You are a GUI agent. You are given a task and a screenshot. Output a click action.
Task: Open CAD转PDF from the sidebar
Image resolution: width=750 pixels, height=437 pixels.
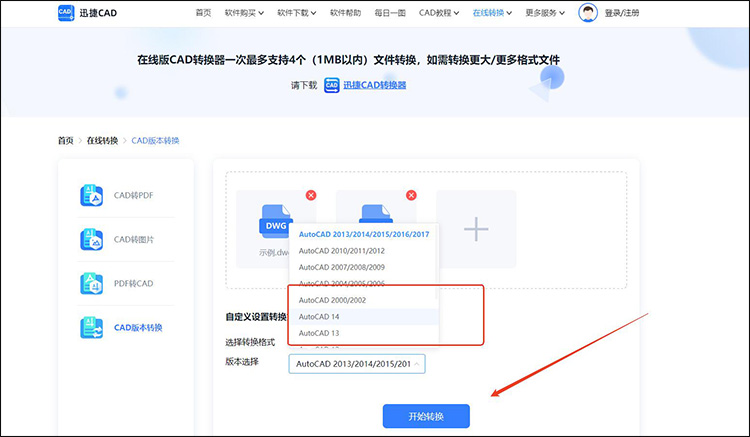click(133, 195)
